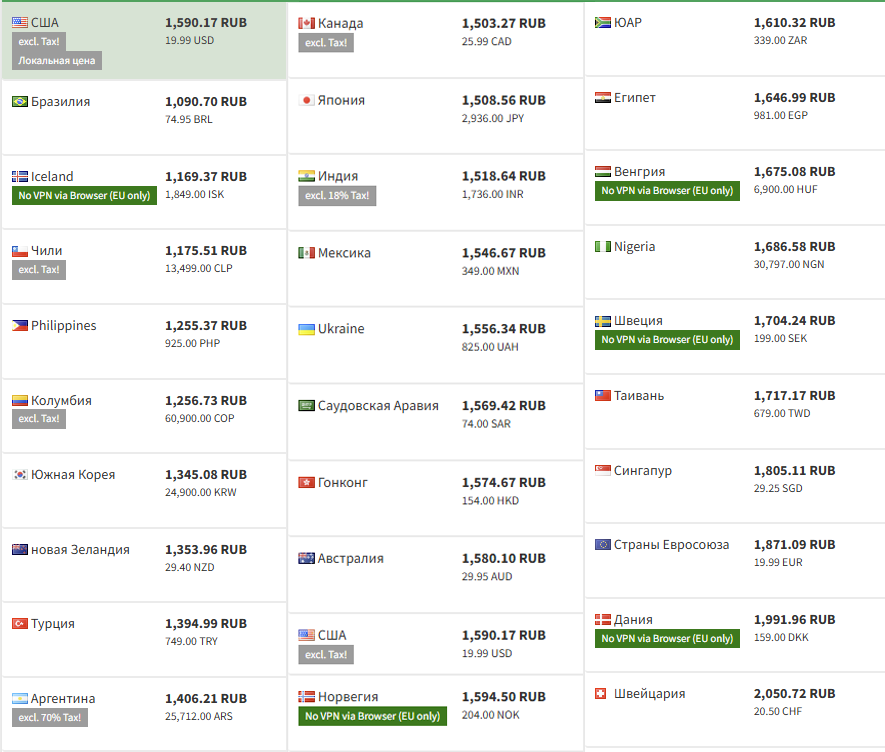Click the Saudi Arabia flag icon
Viewport: 885px width, 752px height.
[307, 405]
